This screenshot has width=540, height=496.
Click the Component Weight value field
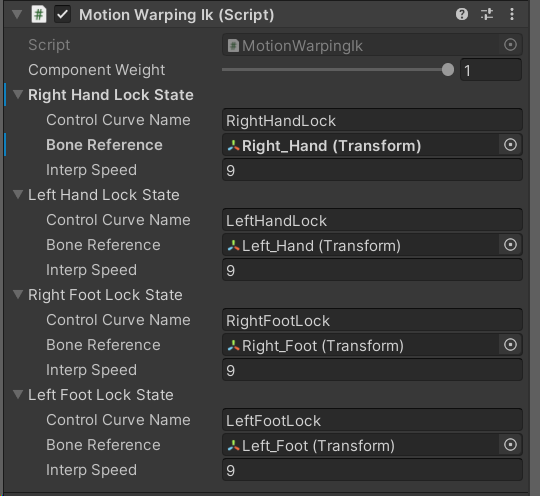pos(491,70)
